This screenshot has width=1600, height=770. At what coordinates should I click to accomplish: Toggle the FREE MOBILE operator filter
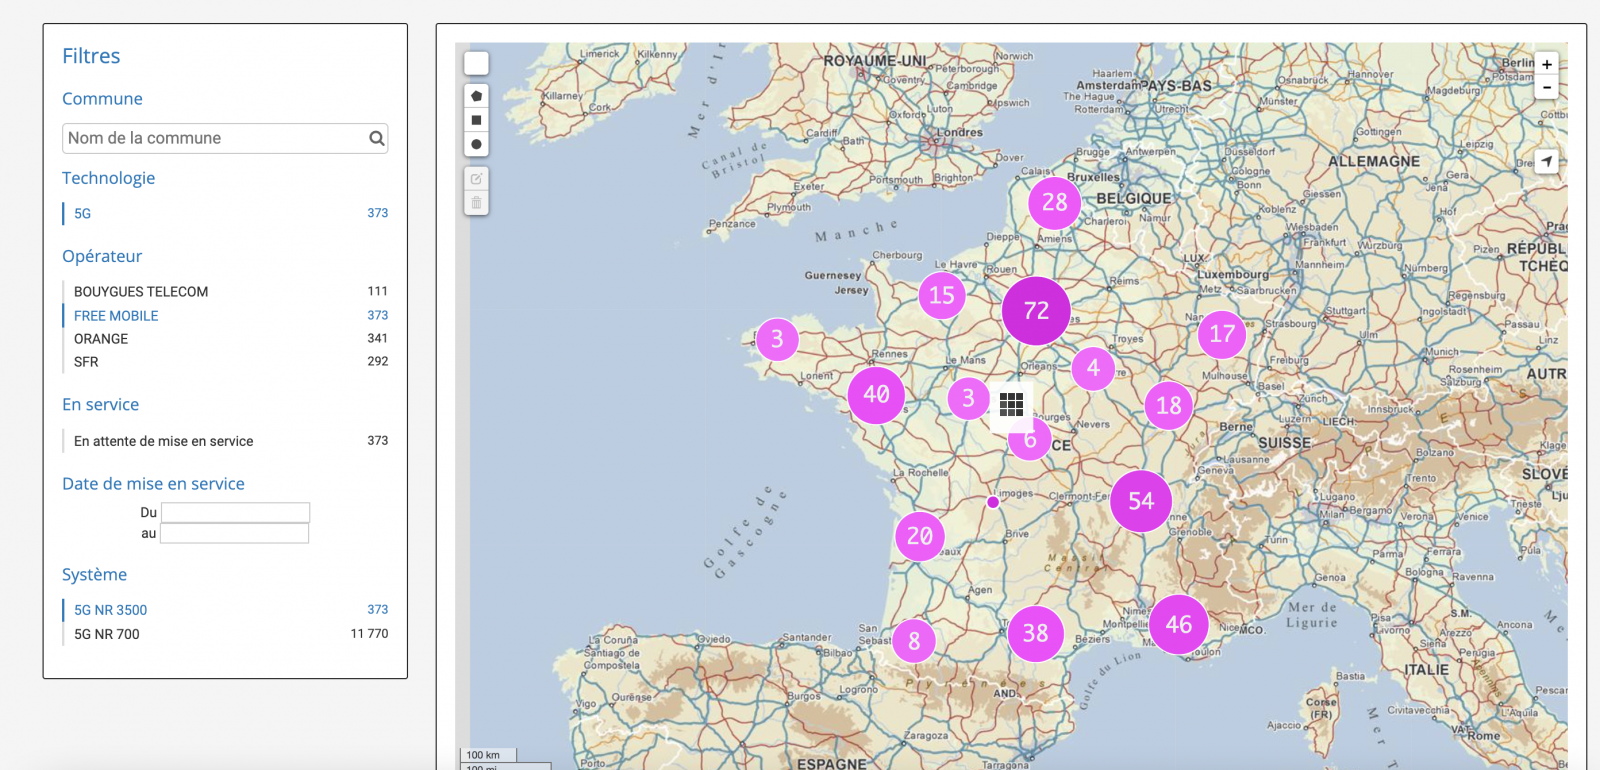pyautogui.click(x=116, y=316)
